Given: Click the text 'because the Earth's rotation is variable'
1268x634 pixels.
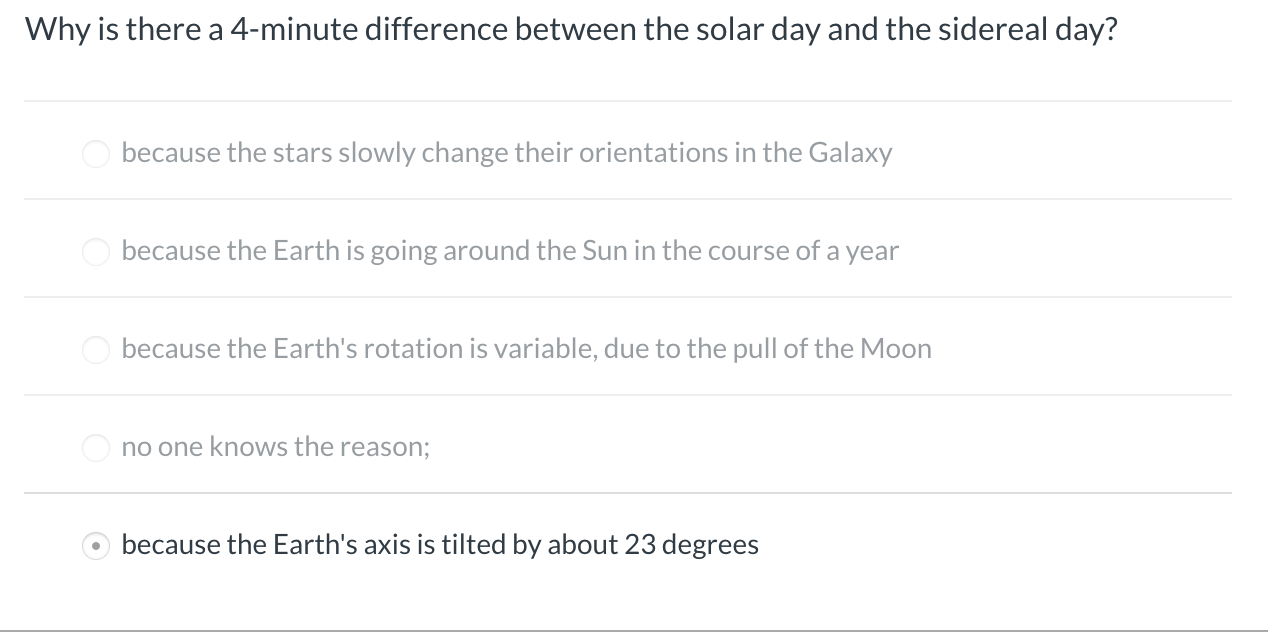Looking at the screenshot, I should (526, 350).
